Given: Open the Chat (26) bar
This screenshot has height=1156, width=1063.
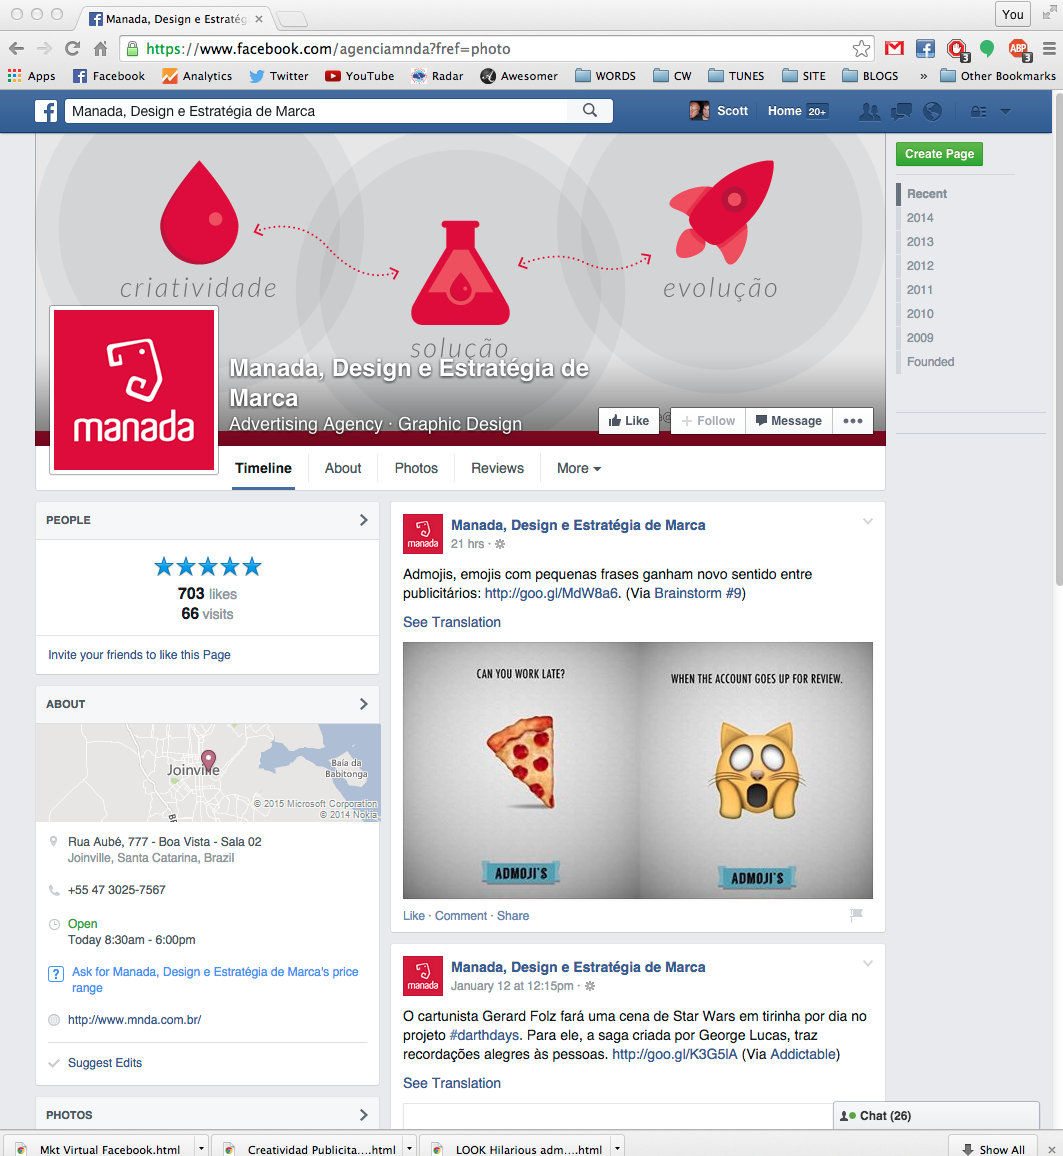Looking at the screenshot, I should (936, 1115).
